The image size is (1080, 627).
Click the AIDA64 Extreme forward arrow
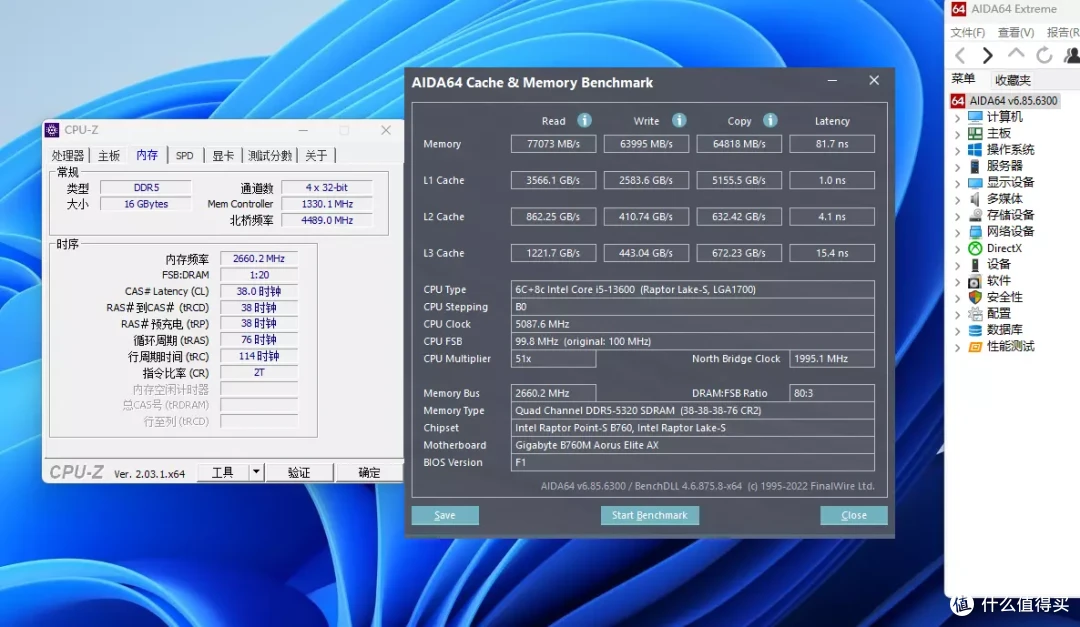click(x=988, y=55)
